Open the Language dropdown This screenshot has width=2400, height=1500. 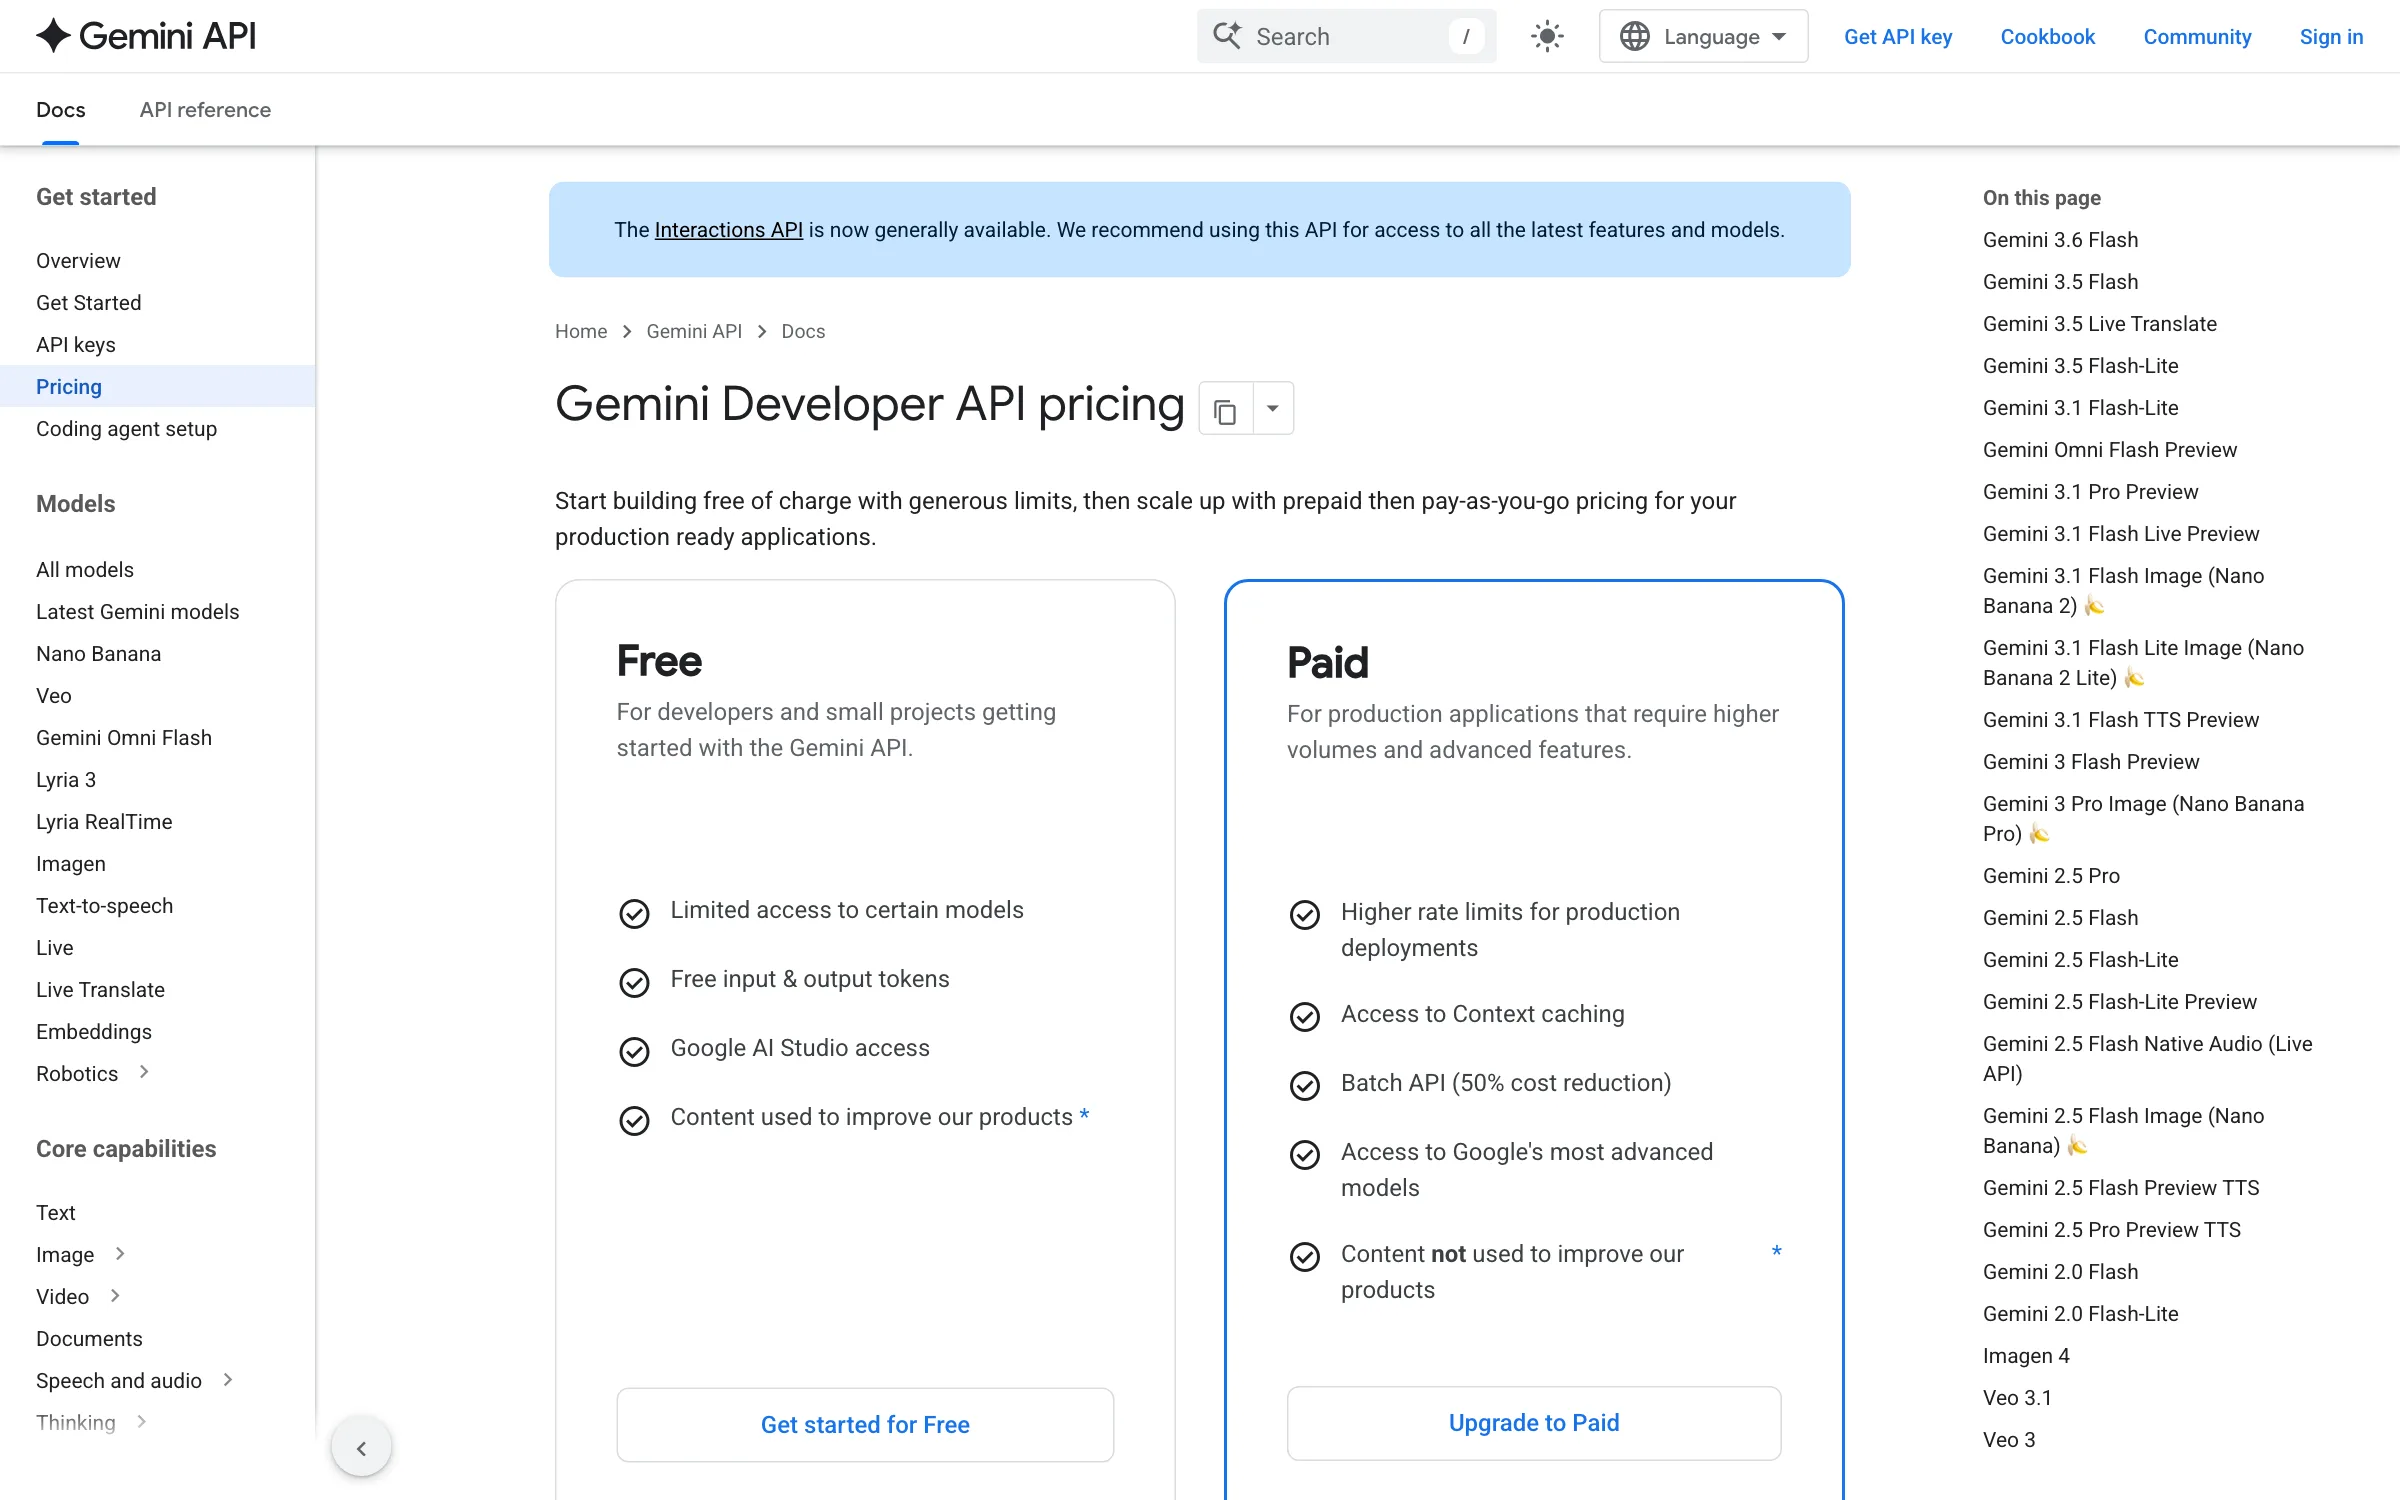tap(1703, 37)
